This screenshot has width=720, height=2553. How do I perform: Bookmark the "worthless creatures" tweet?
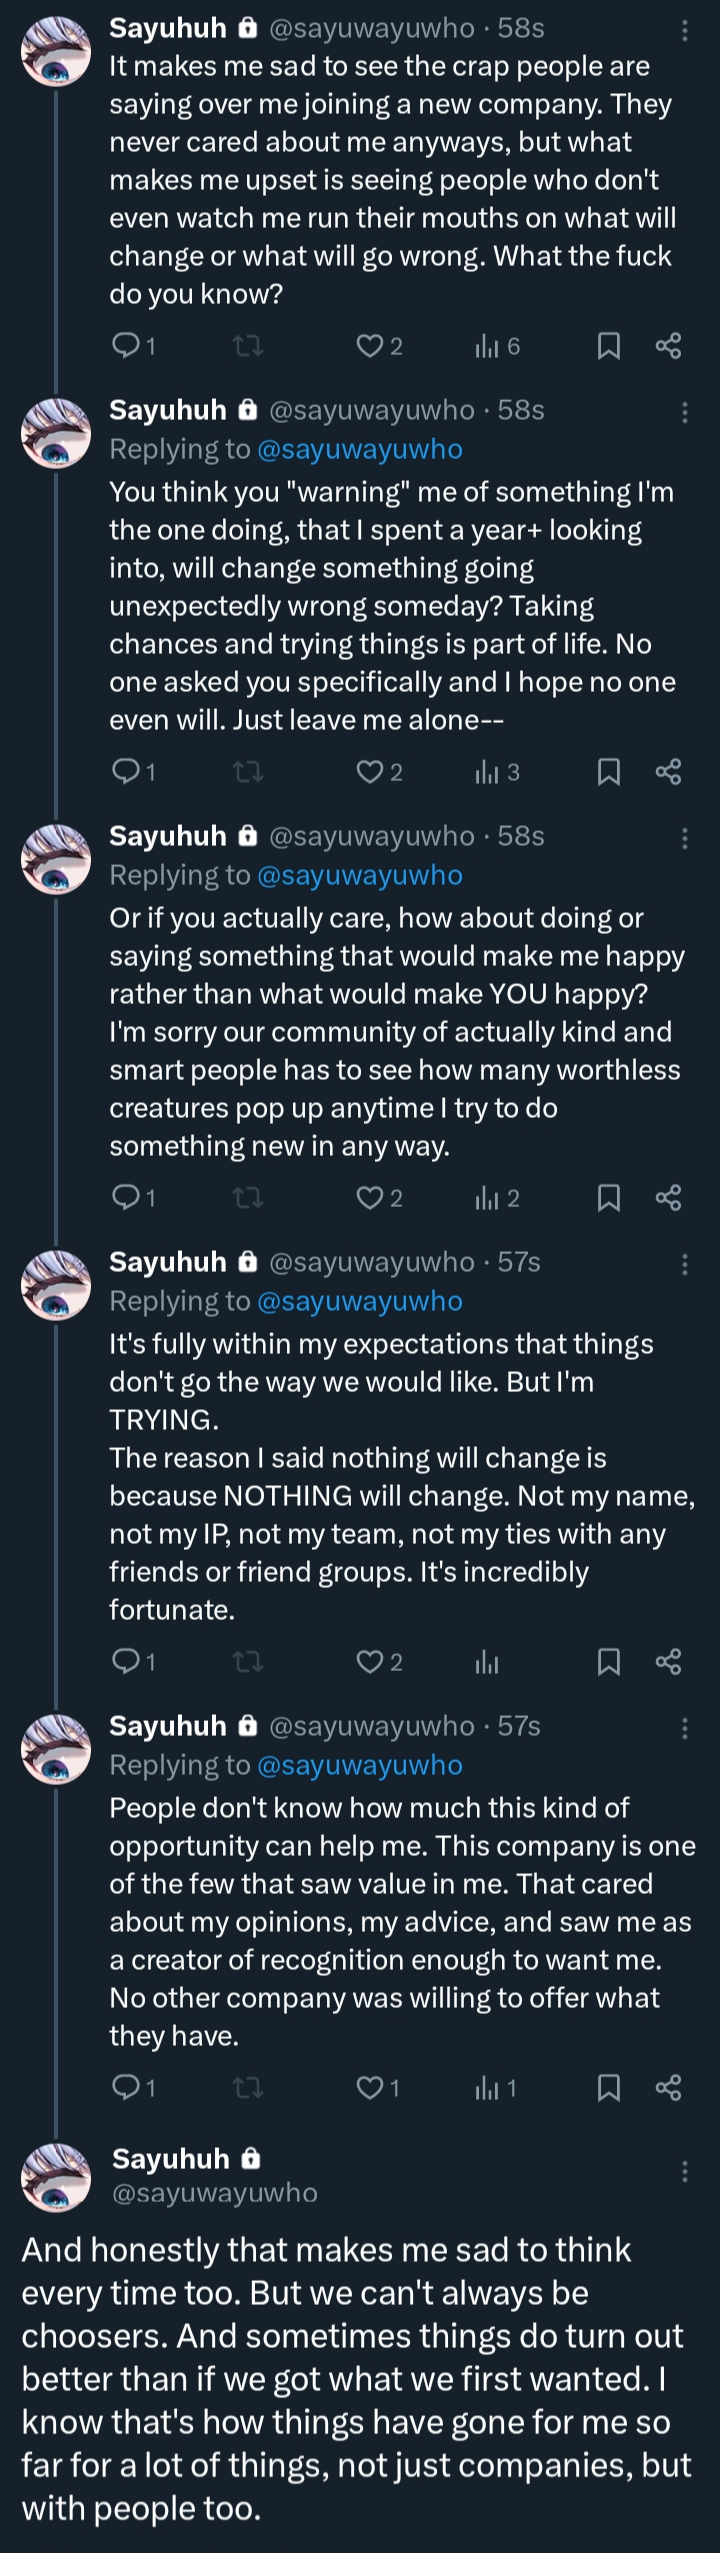[x=608, y=1198]
